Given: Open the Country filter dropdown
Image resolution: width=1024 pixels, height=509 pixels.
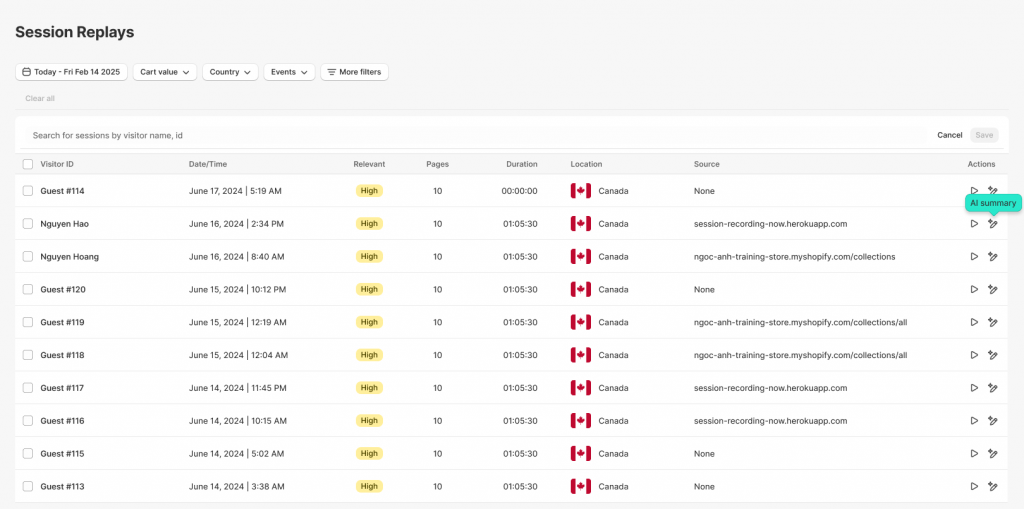Looking at the screenshot, I should pyautogui.click(x=230, y=72).
